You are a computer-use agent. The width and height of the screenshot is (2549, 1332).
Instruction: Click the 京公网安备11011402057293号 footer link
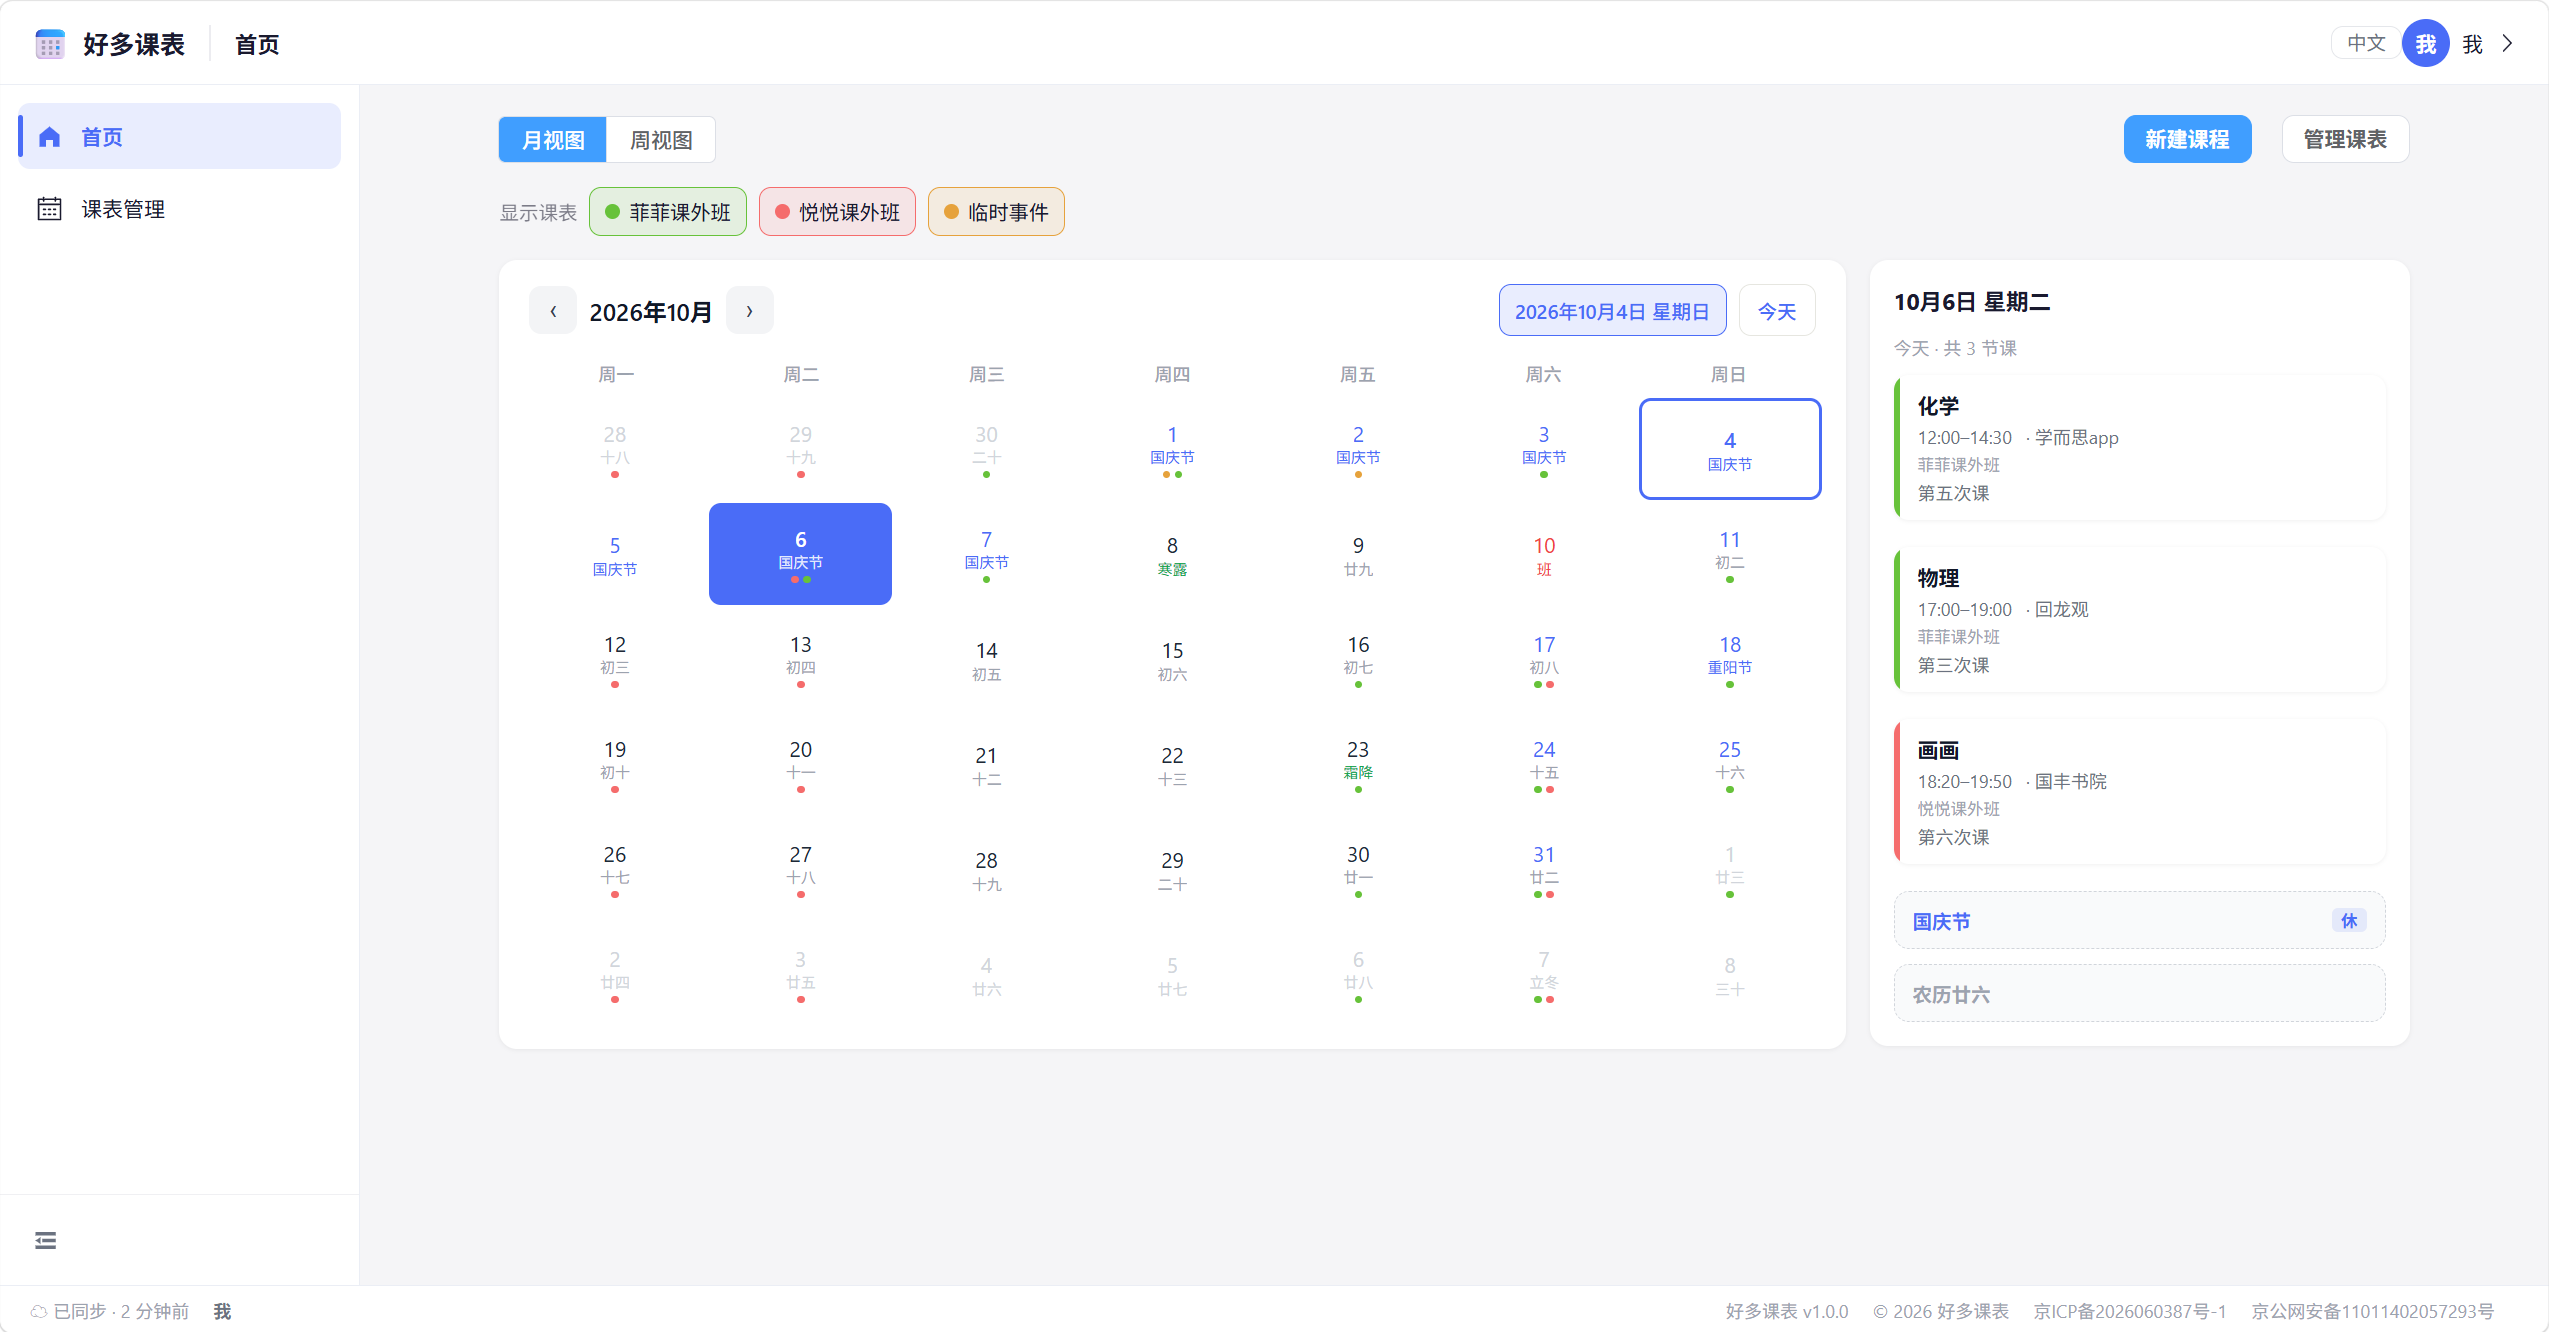point(2372,1311)
